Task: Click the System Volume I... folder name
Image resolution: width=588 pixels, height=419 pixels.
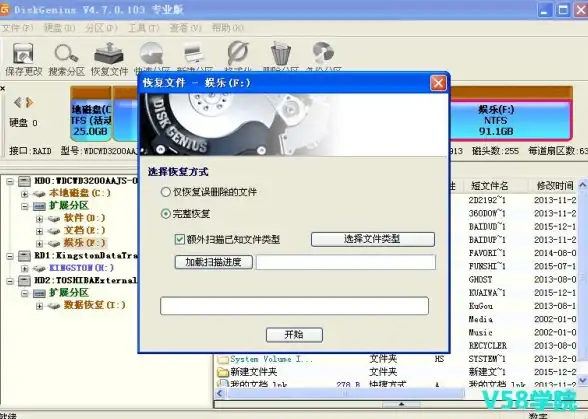Action: coord(271,359)
